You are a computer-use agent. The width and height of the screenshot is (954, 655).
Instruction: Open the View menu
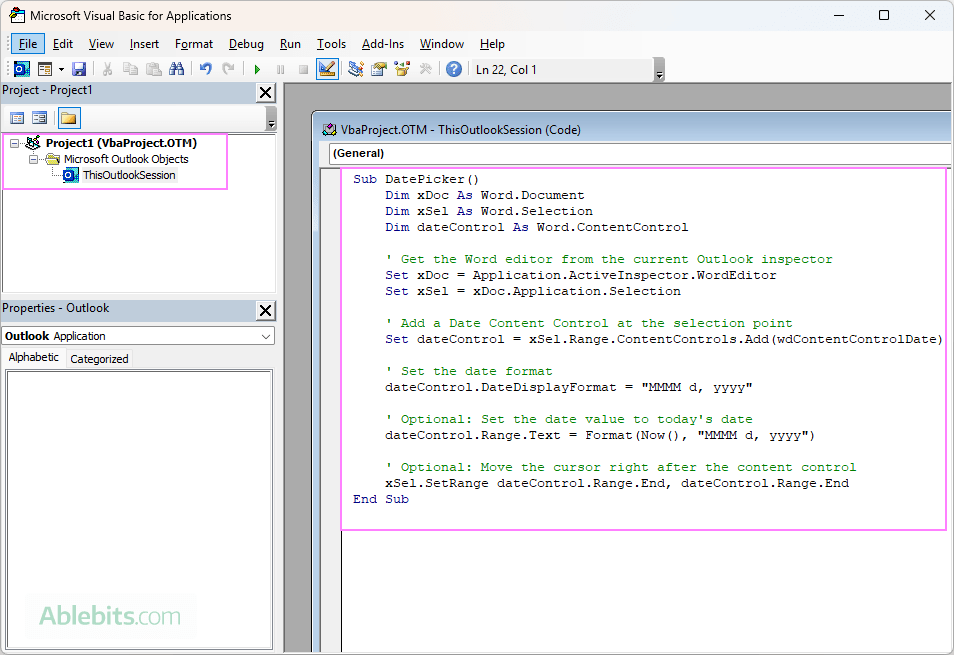coord(101,44)
